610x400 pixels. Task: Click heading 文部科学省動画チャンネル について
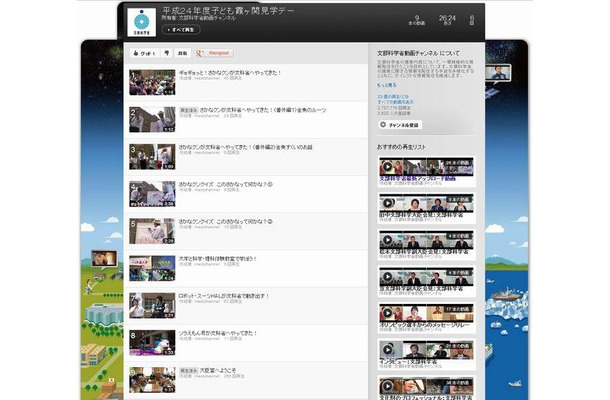coord(418,53)
